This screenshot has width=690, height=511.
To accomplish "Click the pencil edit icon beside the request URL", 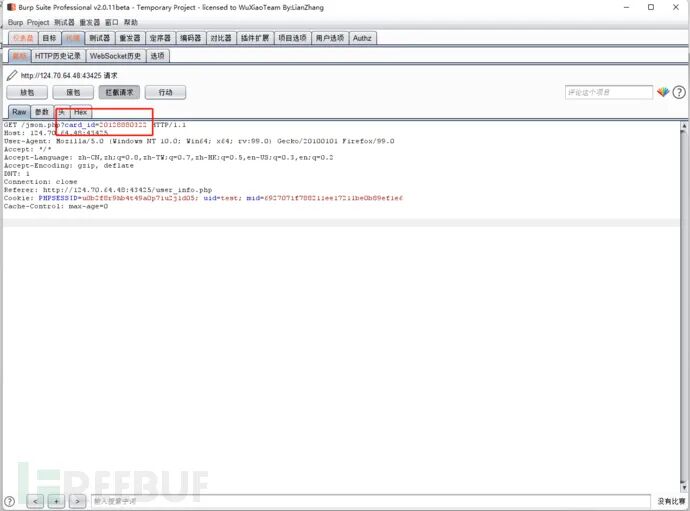I will tap(12, 76).
